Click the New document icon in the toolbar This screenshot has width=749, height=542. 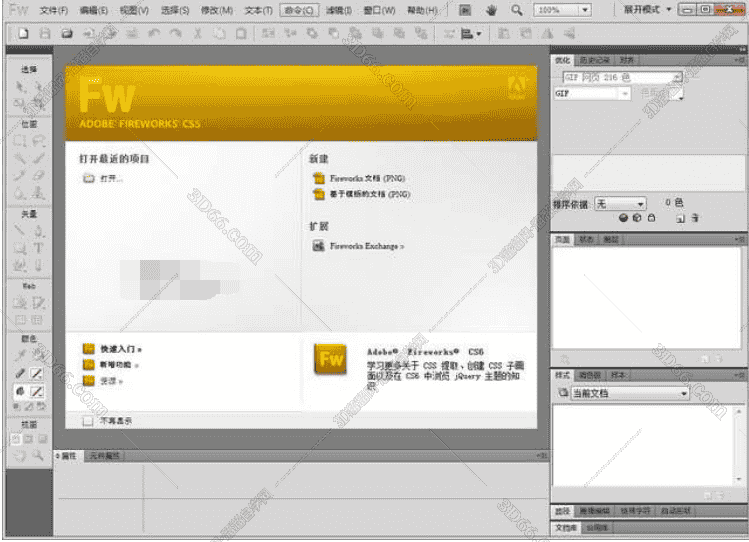point(24,33)
